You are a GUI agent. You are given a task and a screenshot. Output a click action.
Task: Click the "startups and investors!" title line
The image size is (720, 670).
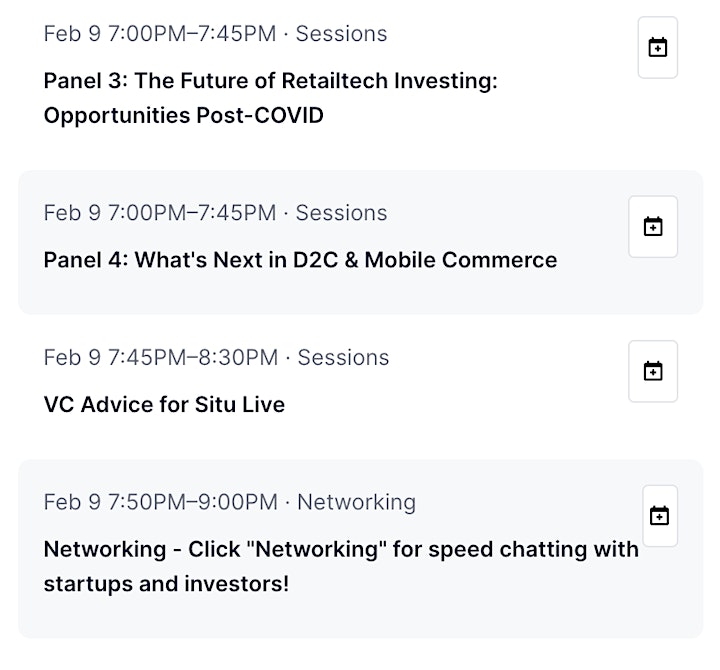166,584
